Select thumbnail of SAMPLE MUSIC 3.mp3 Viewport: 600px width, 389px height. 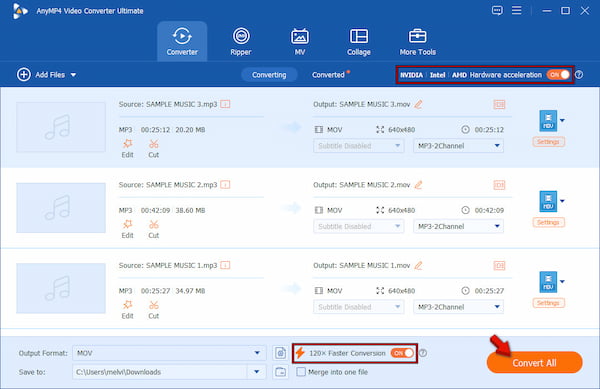(61, 127)
